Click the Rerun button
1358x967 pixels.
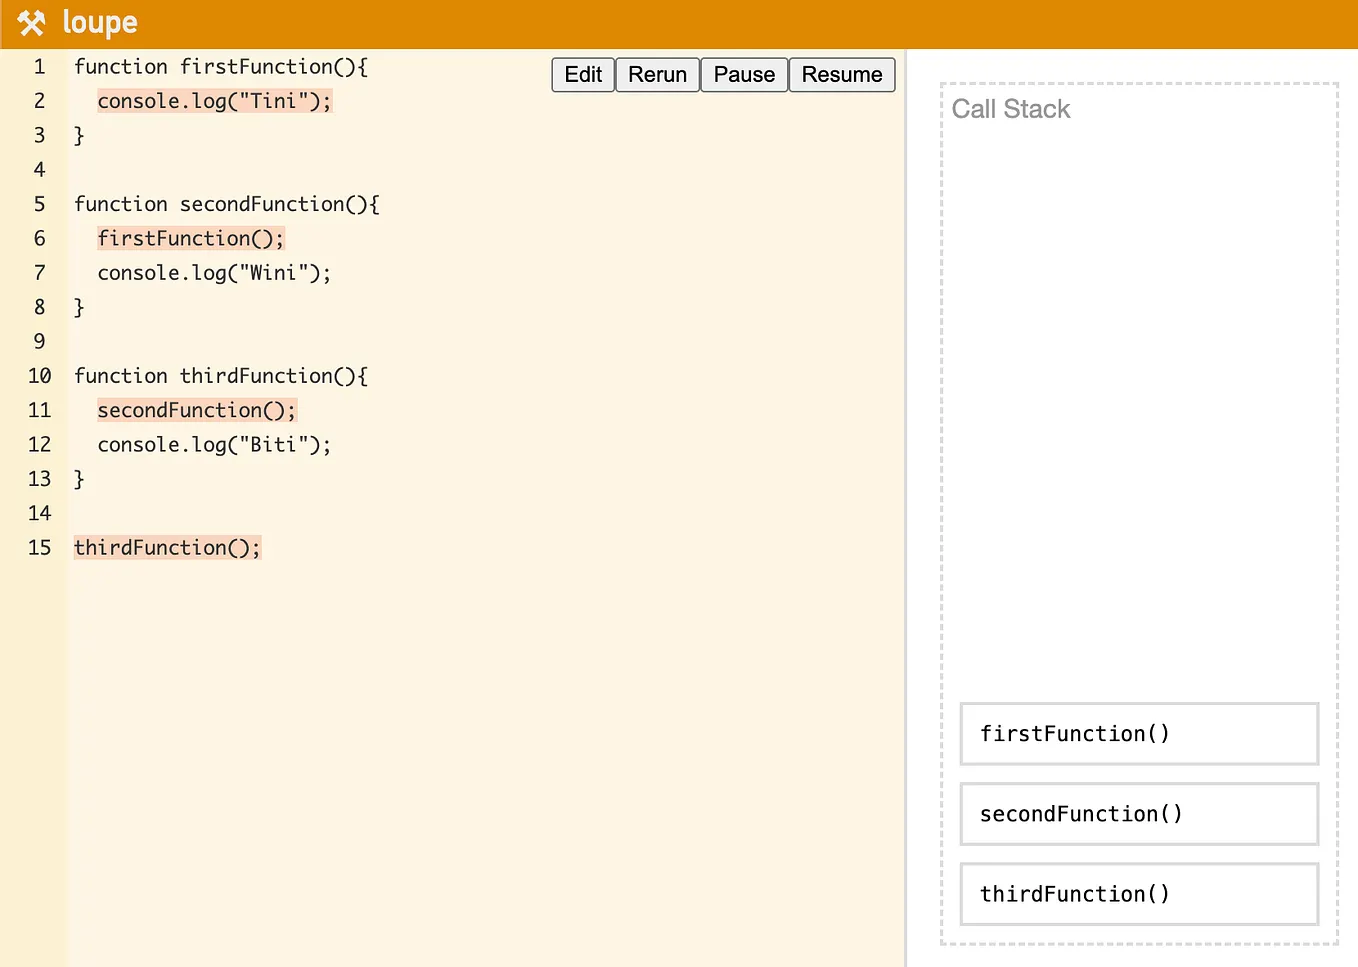click(657, 74)
